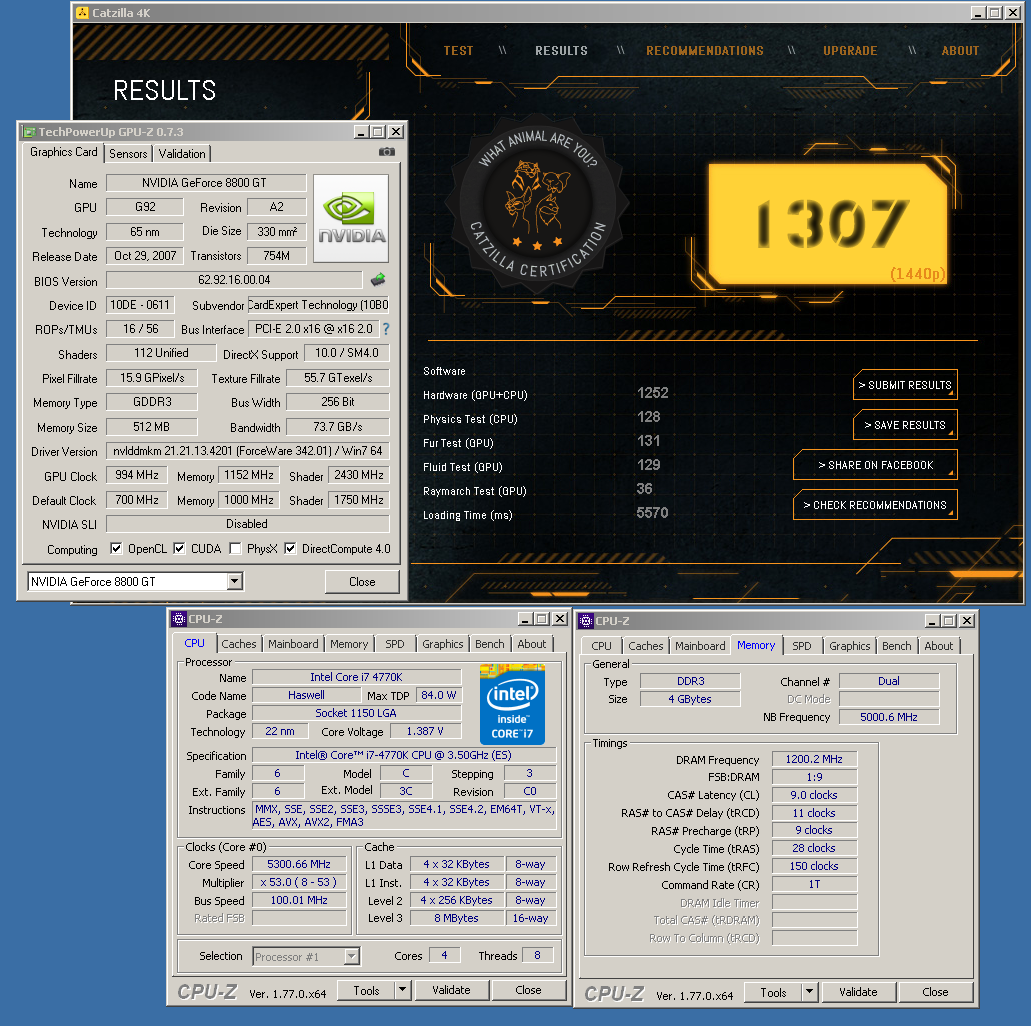Open Memory tab in left CPU-Z window

click(349, 645)
